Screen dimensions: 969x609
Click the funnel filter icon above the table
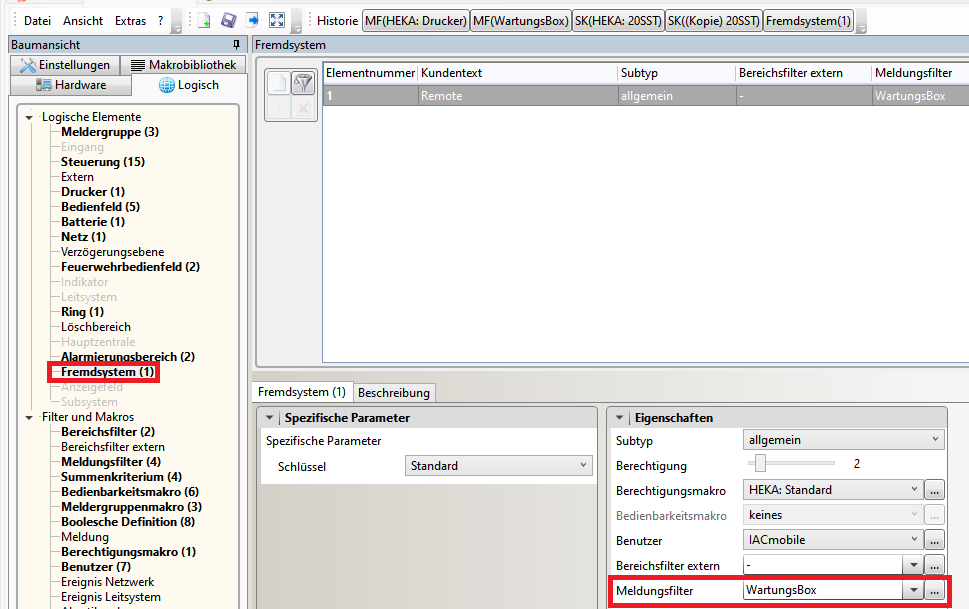[x=303, y=83]
